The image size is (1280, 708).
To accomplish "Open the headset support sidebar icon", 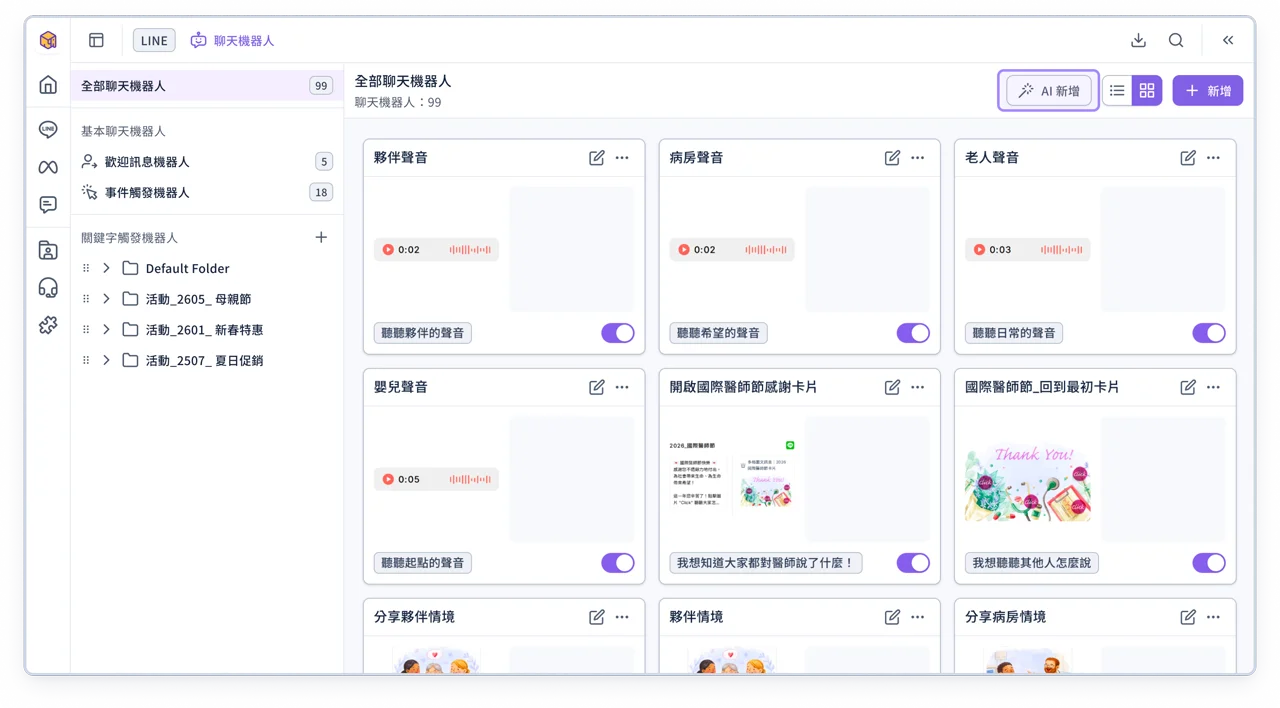I will click(x=48, y=288).
